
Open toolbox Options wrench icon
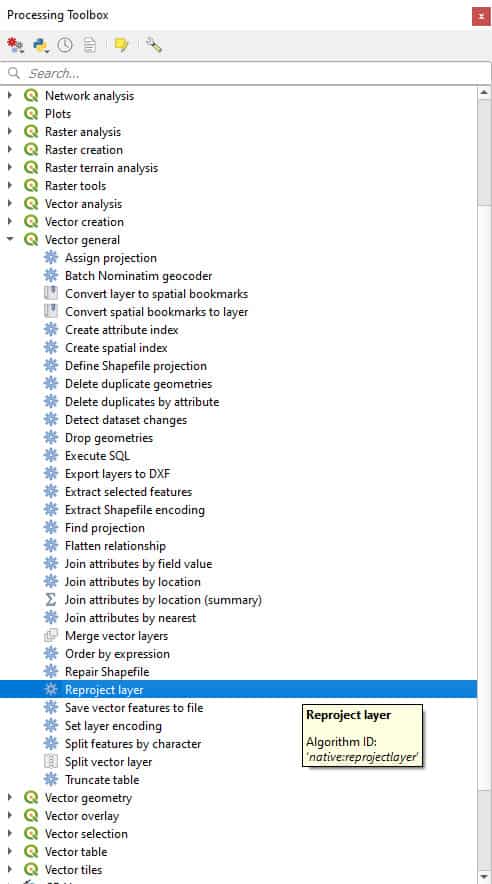(x=153, y=45)
